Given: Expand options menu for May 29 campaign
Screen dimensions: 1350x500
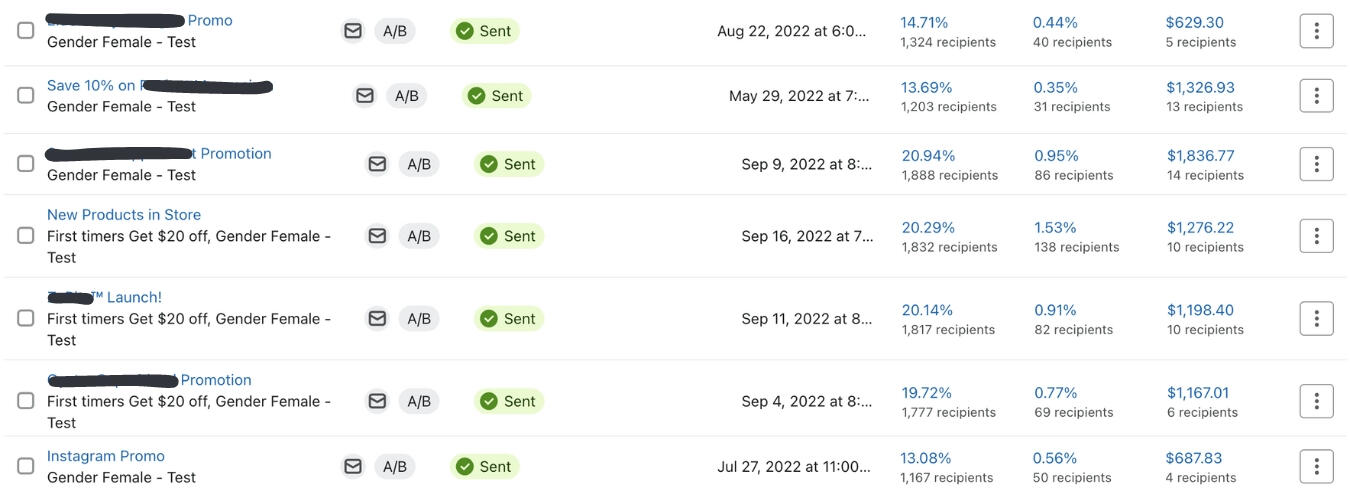Looking at the screenshot, I should pyautogui.click(x=1316, y=96).
